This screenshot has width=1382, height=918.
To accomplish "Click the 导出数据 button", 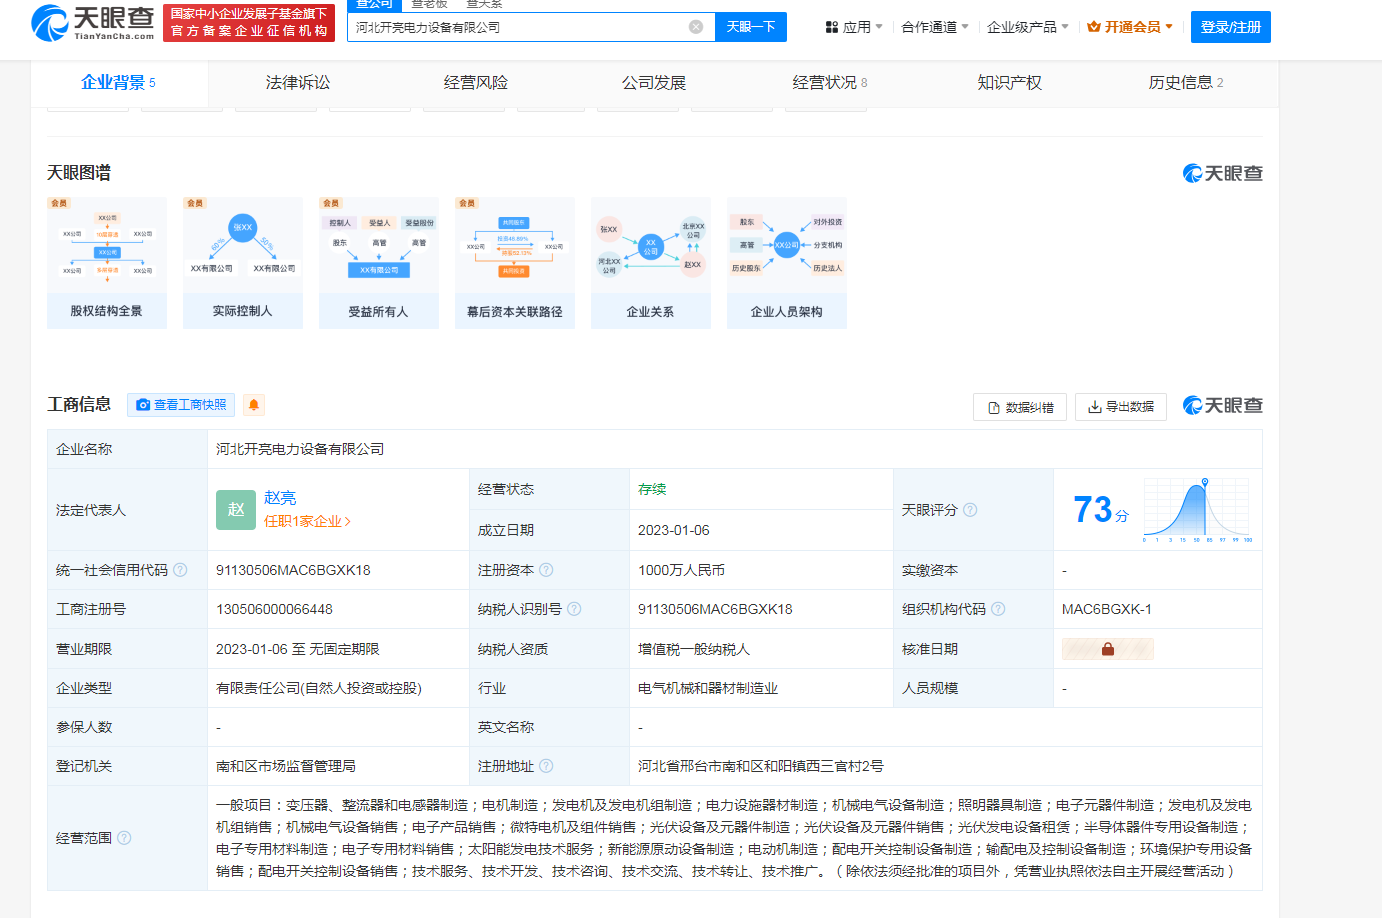I will pos(1121,407).
